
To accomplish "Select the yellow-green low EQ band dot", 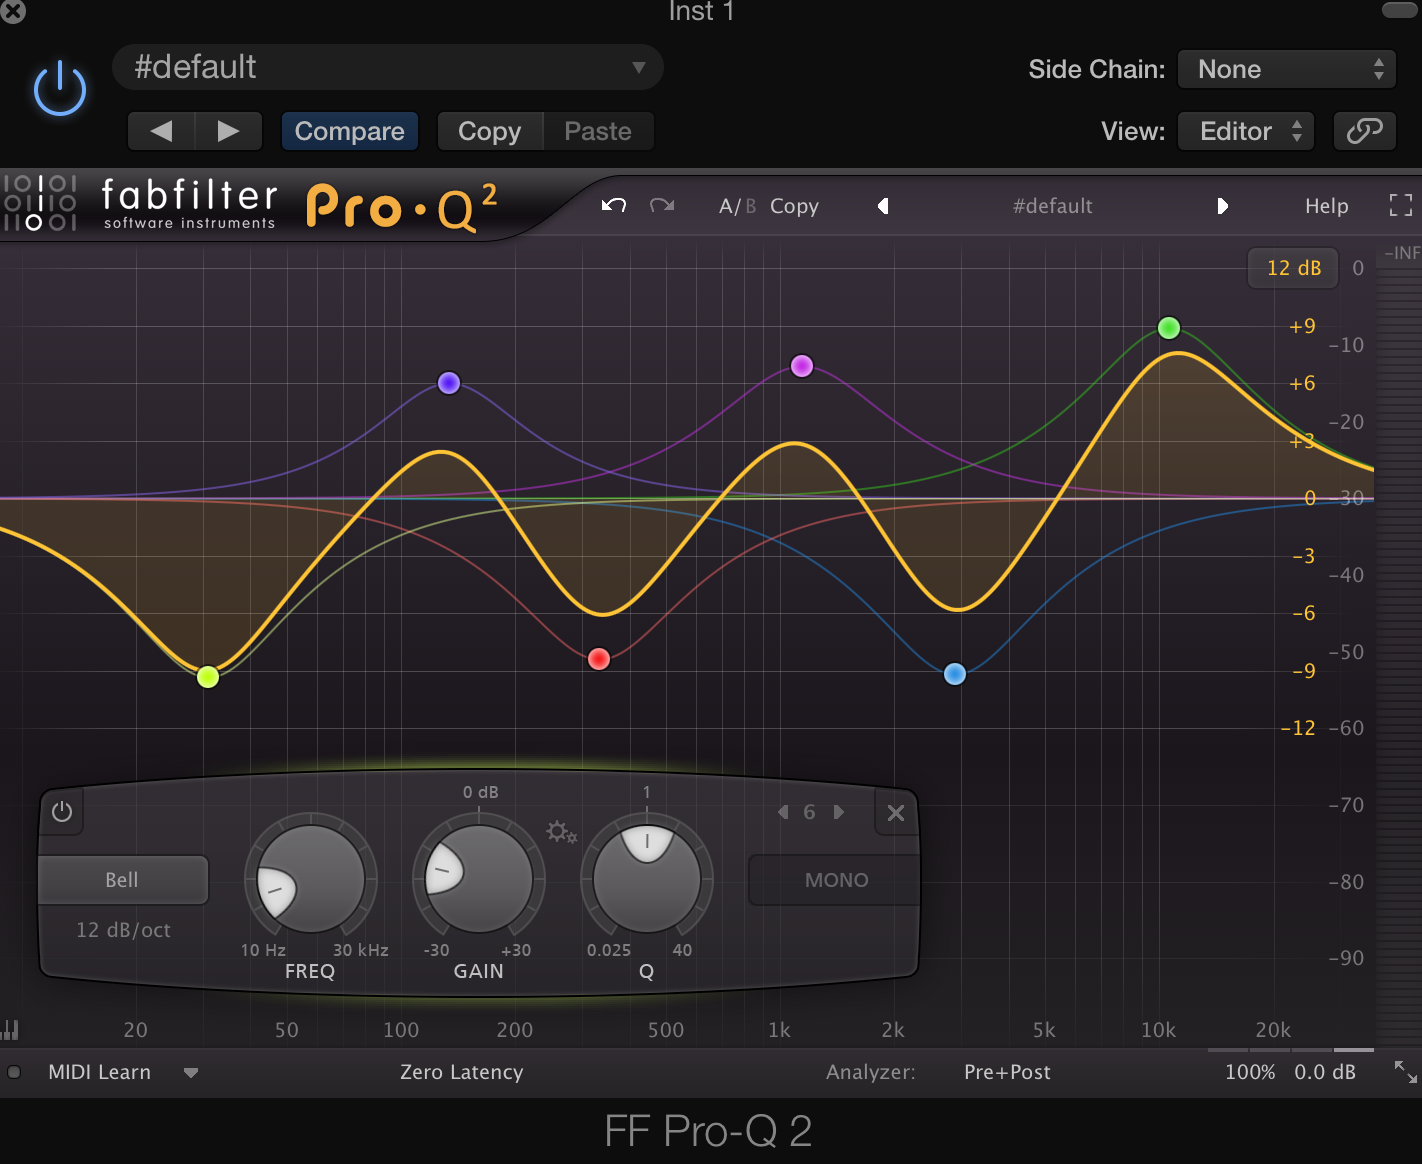I will (x=208, y=677).
